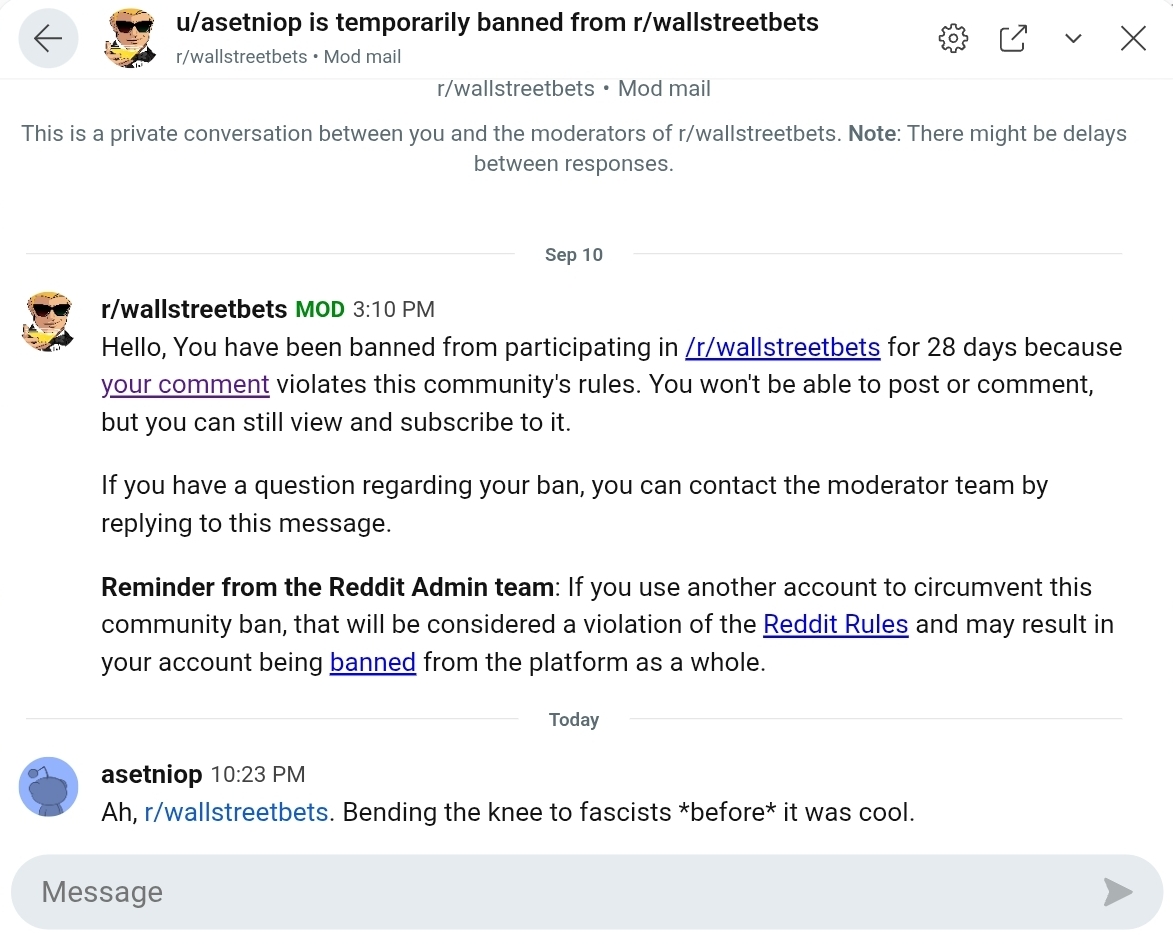Click the MOD badge next to sender

pos(320,310)
